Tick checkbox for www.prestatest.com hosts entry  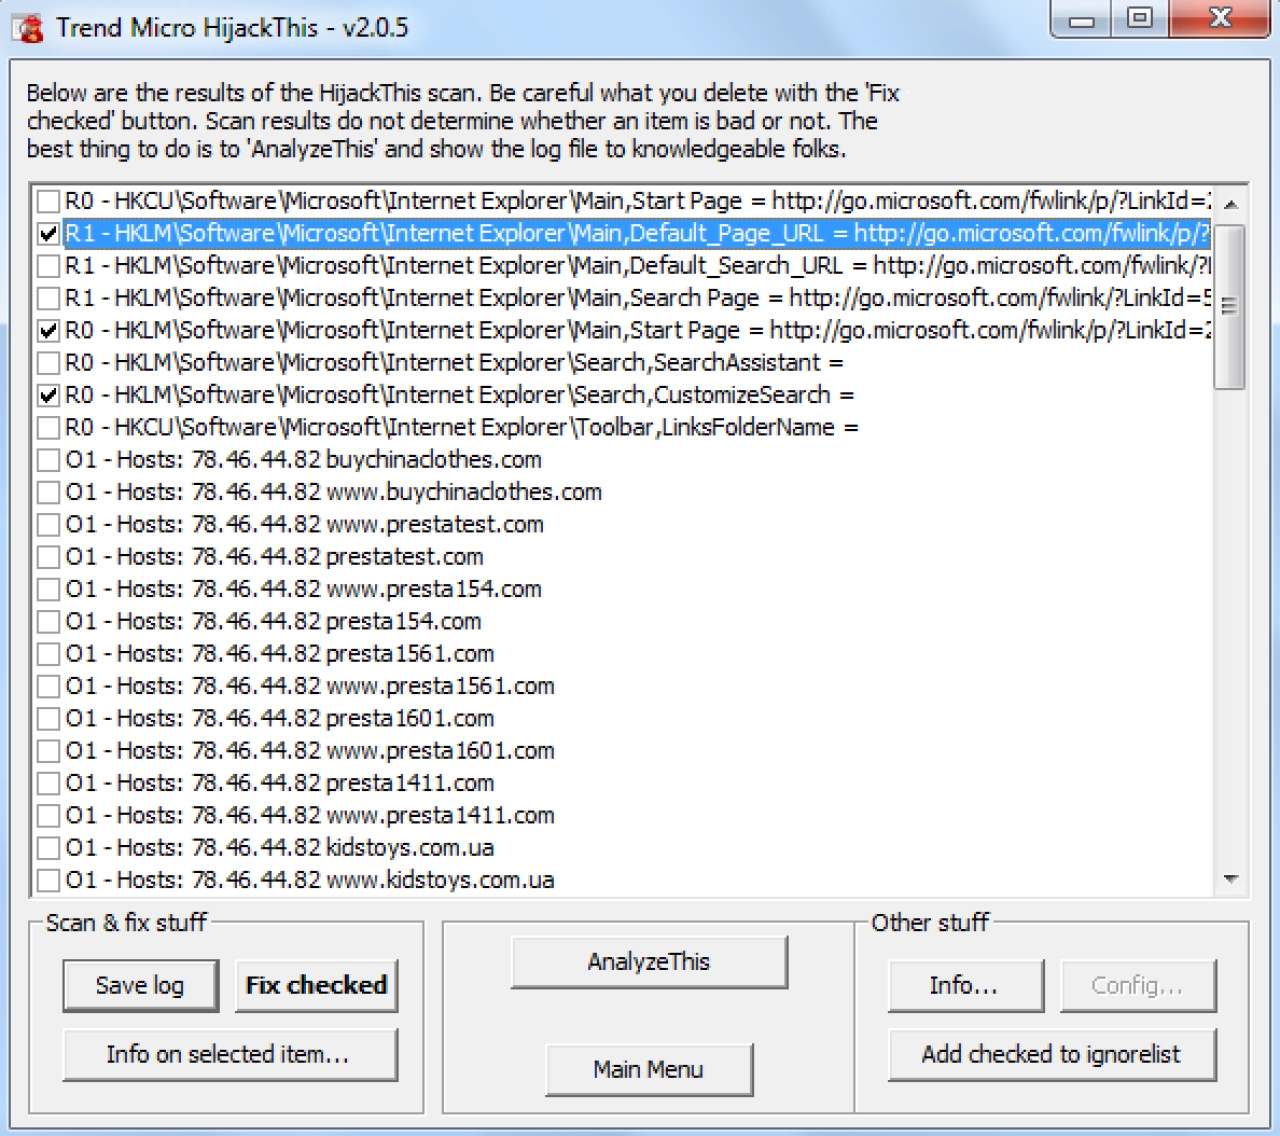pos(48,525)
